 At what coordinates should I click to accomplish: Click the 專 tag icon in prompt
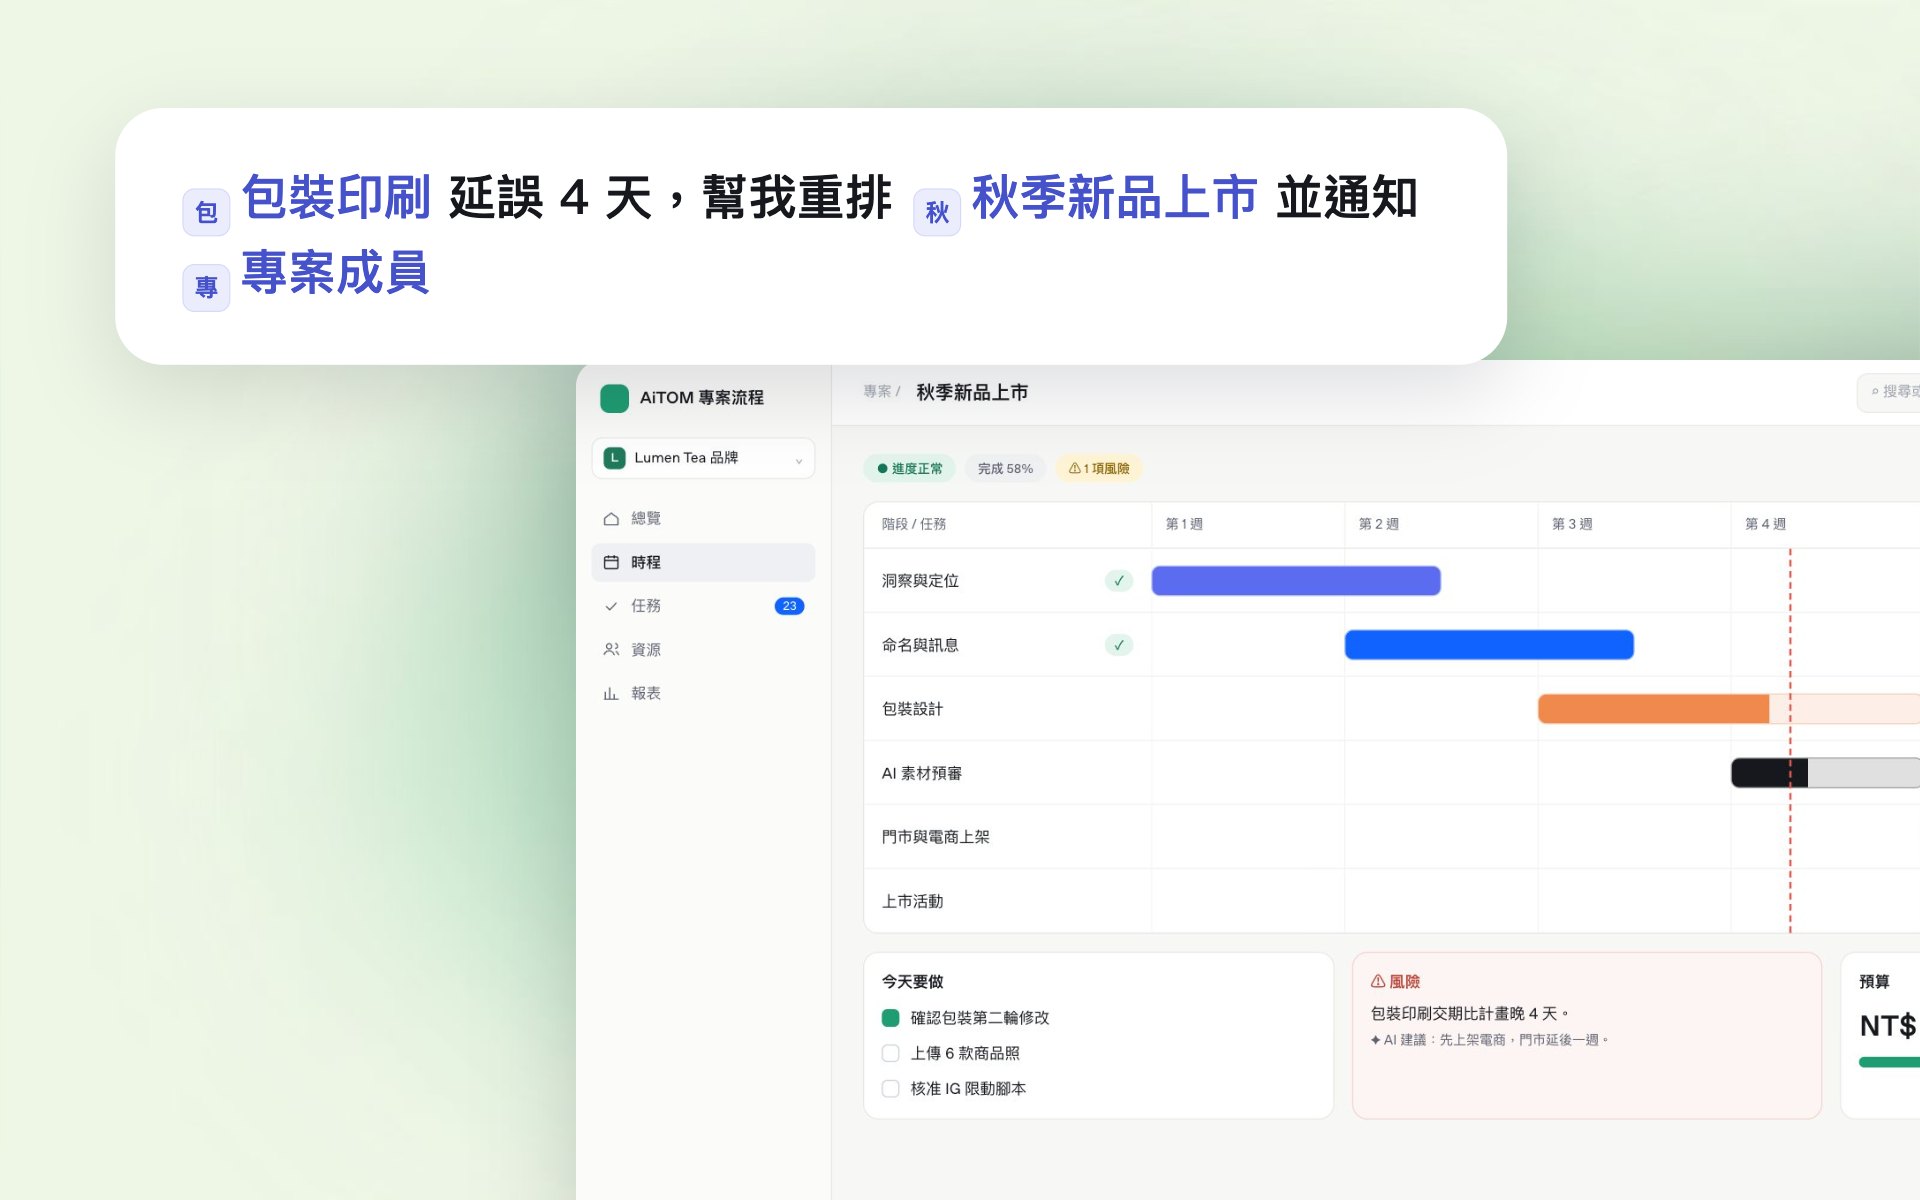pyautogui.click(x=206, y=288)
